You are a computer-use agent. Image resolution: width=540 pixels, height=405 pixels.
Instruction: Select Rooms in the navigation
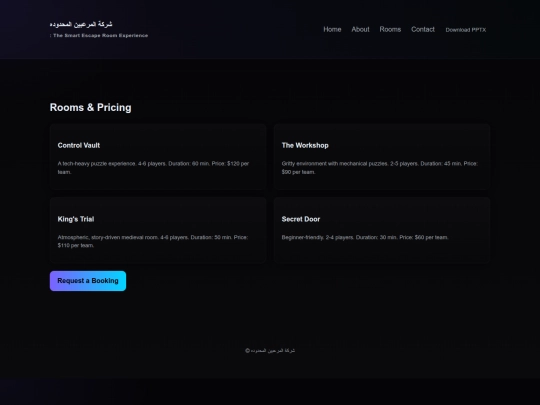coord(390,30)
